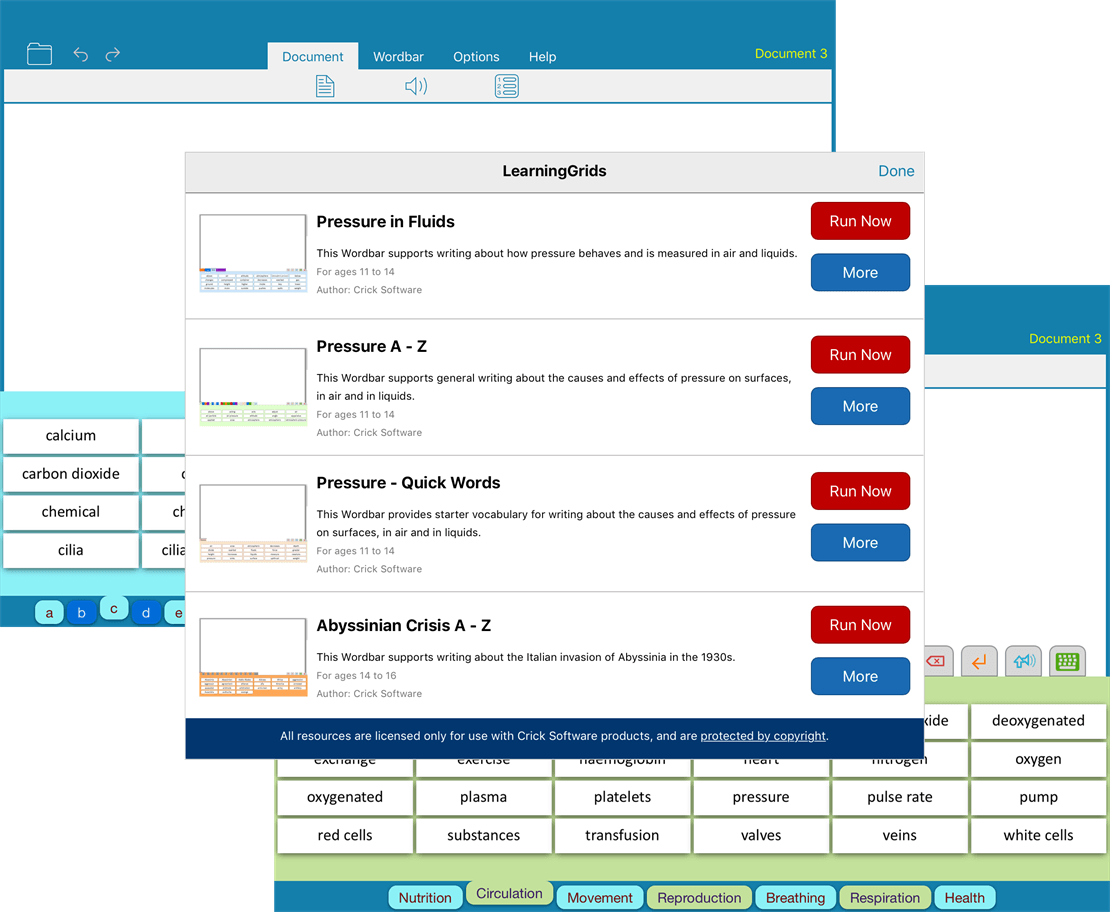Click the speaker speech icon in toolbar
The image size is (1110, 912).
pos(416,87)
